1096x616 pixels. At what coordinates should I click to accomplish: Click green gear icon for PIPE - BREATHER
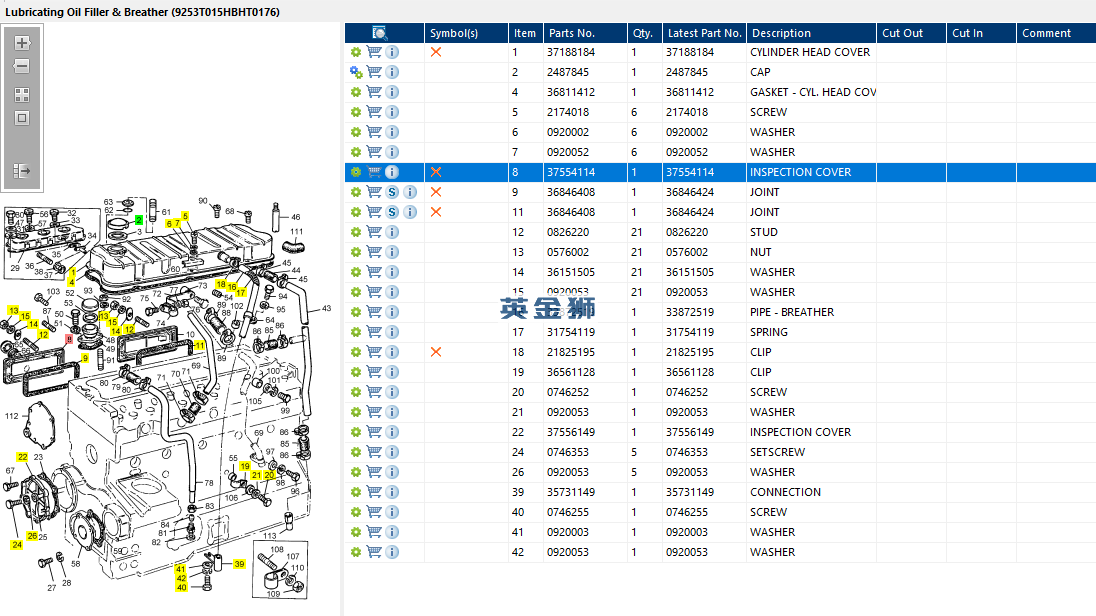click(356, 312)
